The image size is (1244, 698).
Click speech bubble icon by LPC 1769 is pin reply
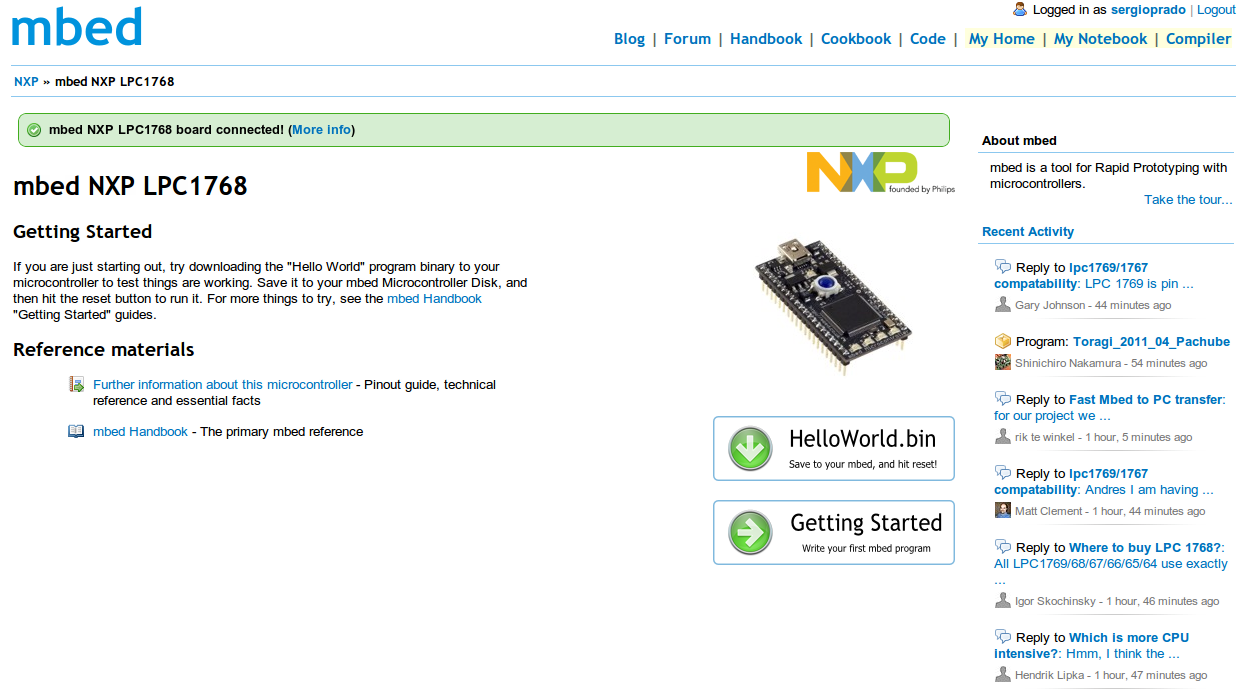(x=1003, y=267)
